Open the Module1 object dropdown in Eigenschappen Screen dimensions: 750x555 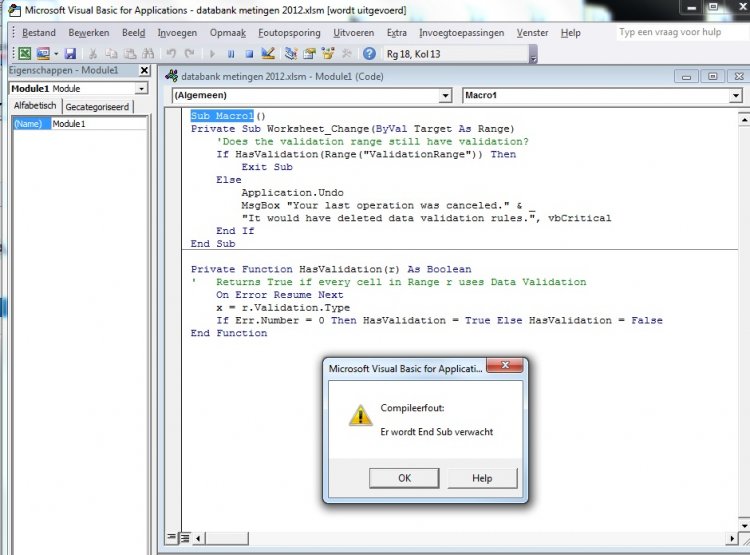click(141, 88)
